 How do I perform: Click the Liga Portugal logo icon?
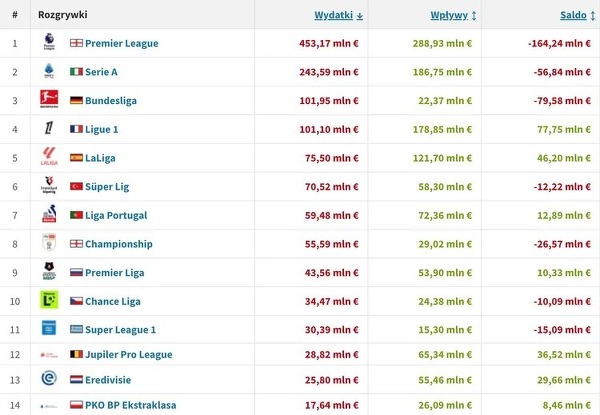48,214
